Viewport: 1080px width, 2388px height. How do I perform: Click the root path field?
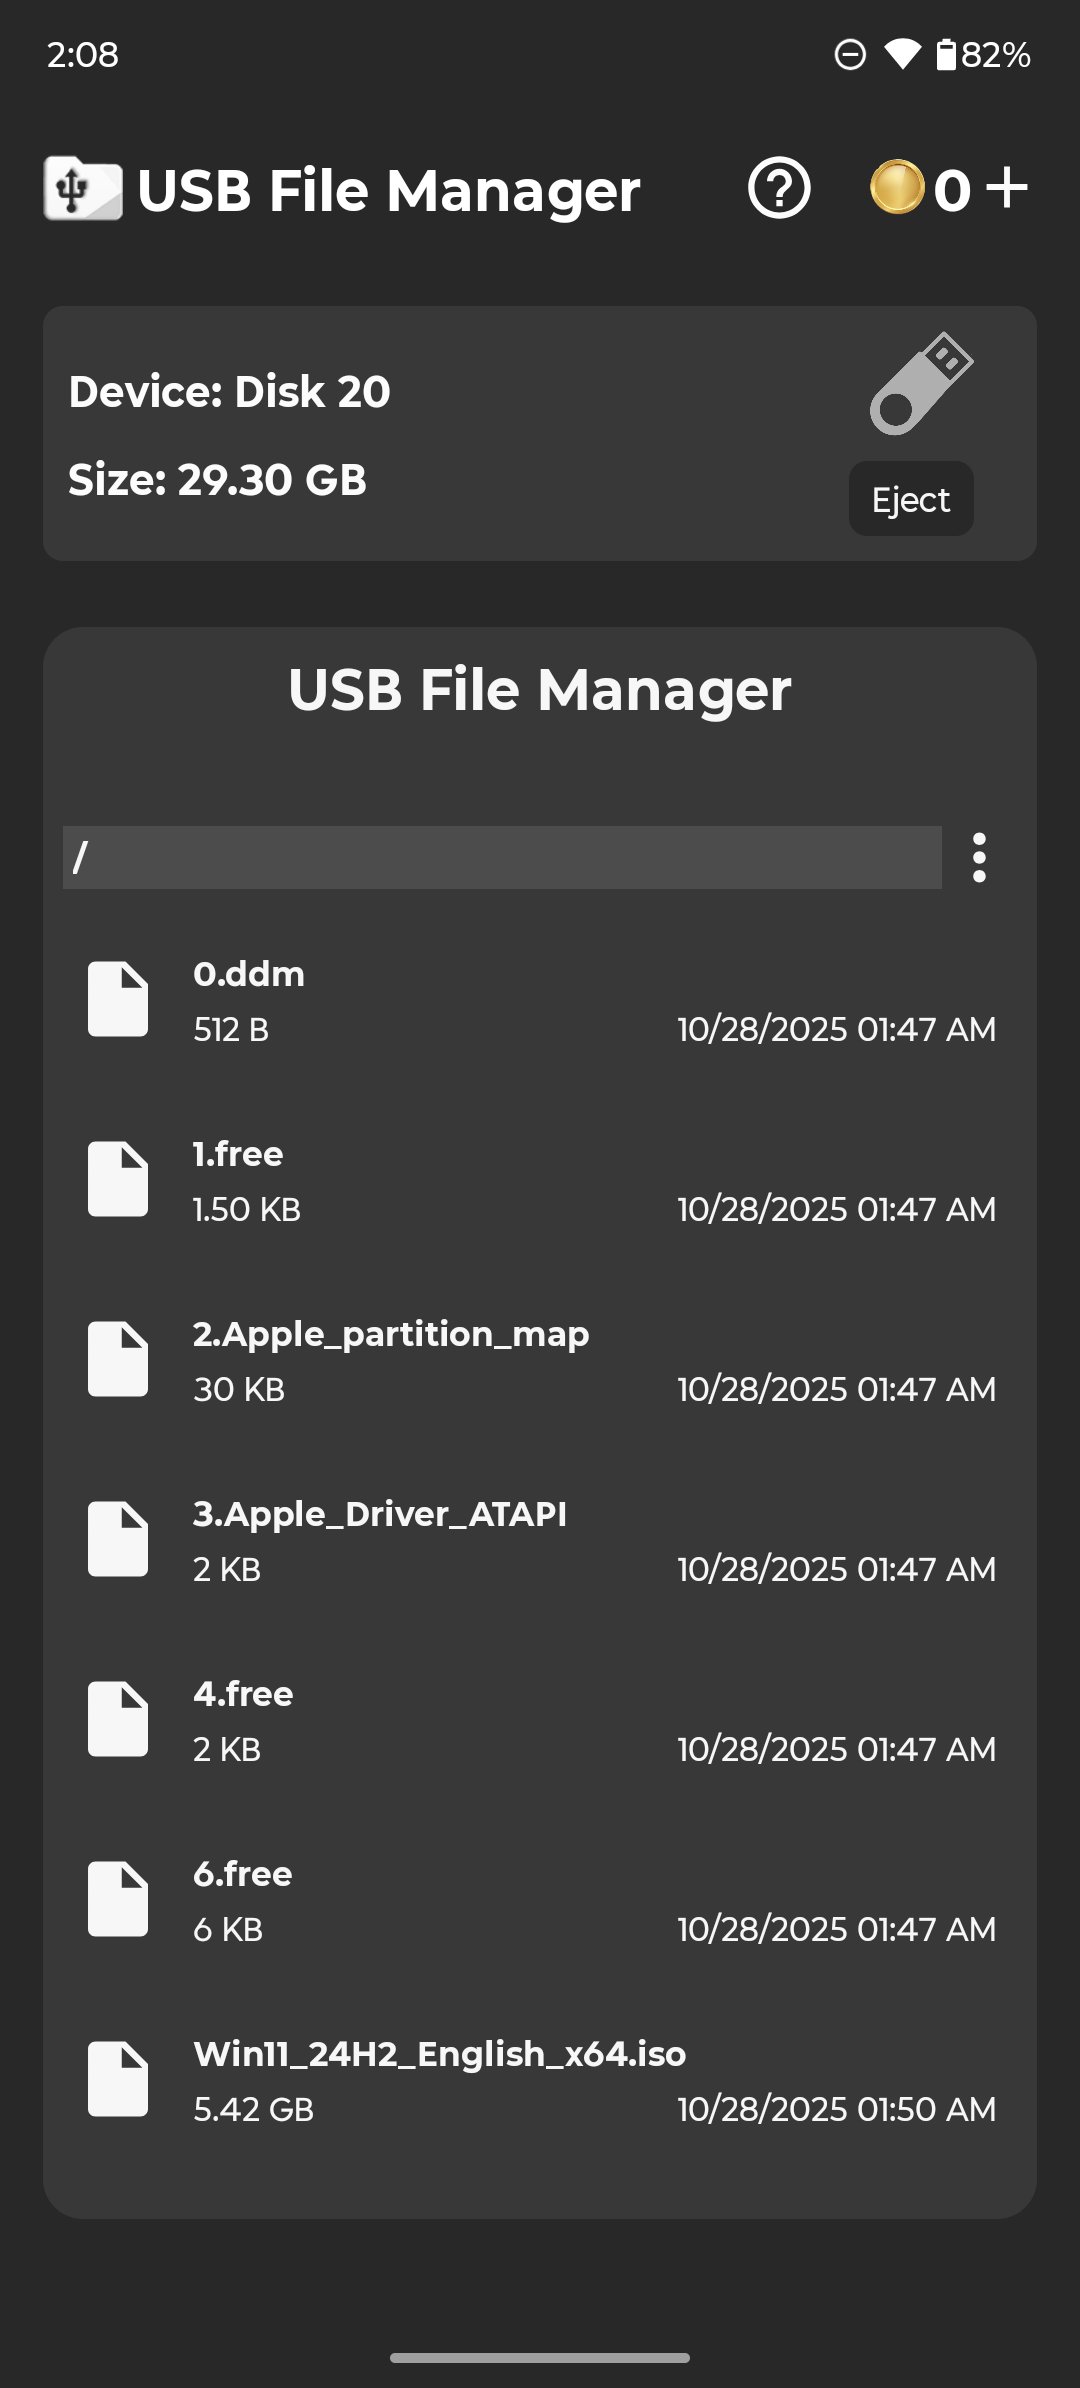(x=501, y=857)
